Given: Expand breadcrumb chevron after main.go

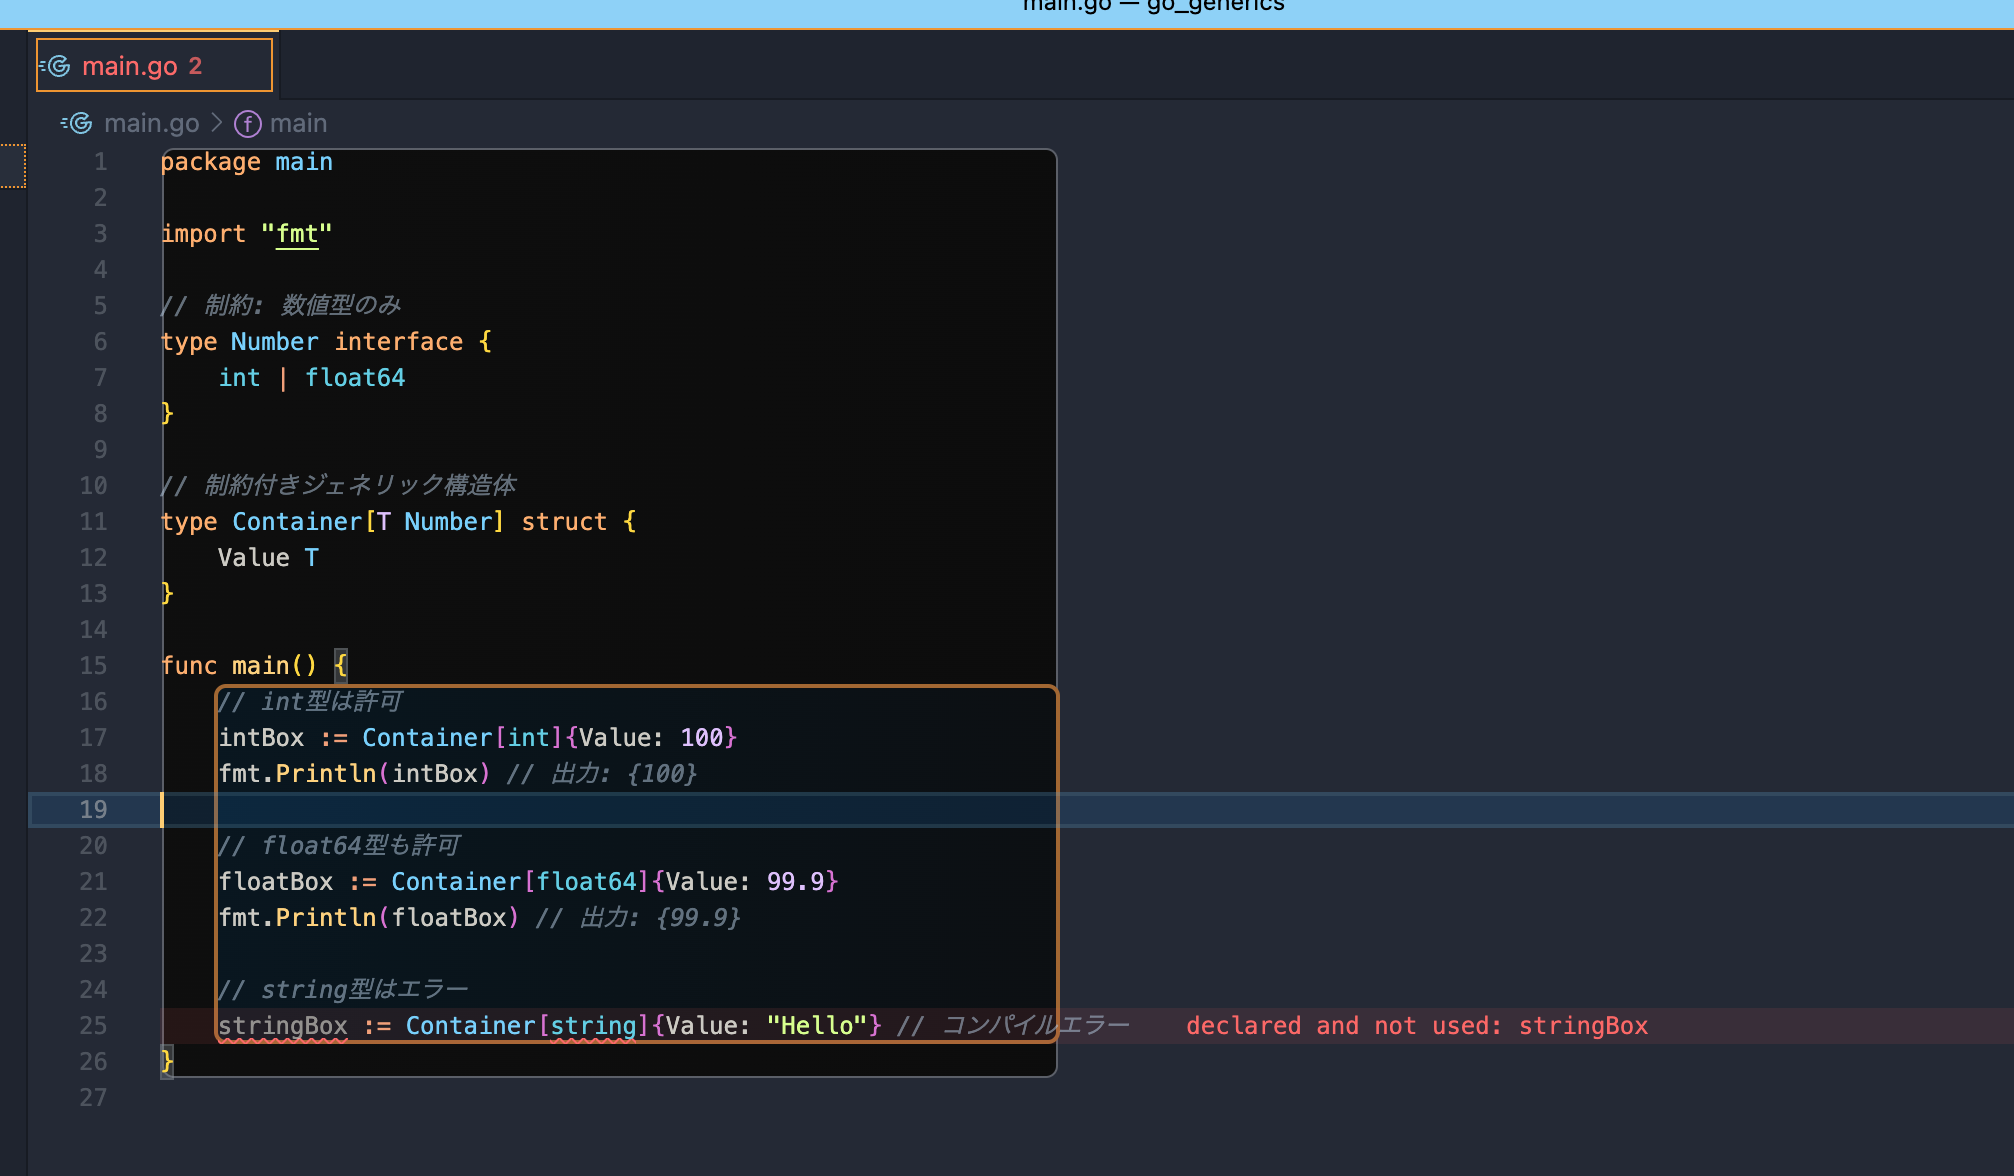Looking at the screenshot, I should 217,123.
